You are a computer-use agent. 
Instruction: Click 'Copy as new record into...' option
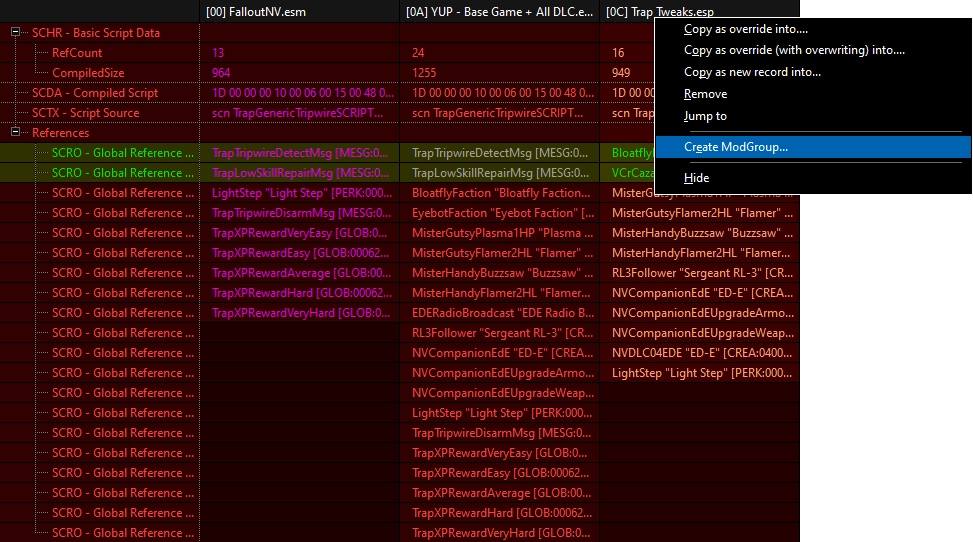point(752,72)
